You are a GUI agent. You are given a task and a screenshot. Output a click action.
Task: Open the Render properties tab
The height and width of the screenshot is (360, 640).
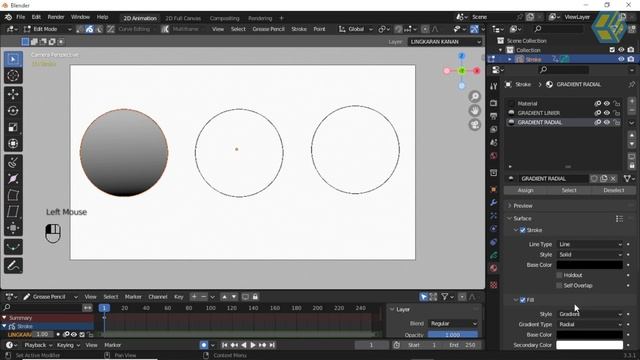pyautogui.click(x=493, y=103)
